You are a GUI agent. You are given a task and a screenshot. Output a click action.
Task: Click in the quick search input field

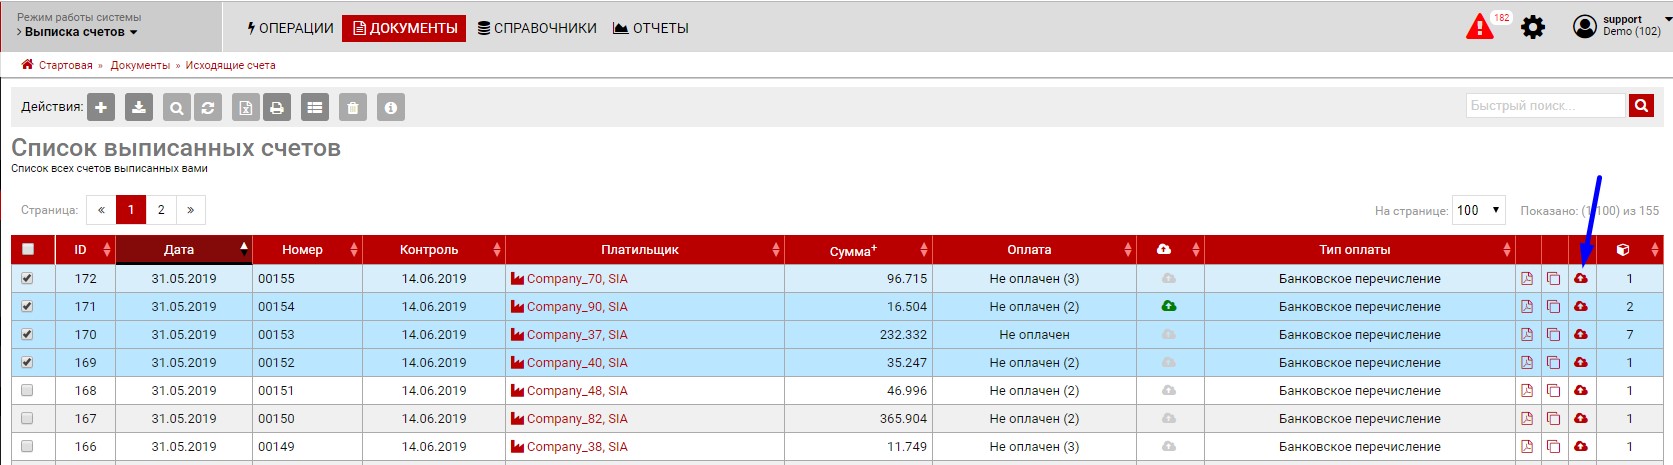tap(1546, 106)
